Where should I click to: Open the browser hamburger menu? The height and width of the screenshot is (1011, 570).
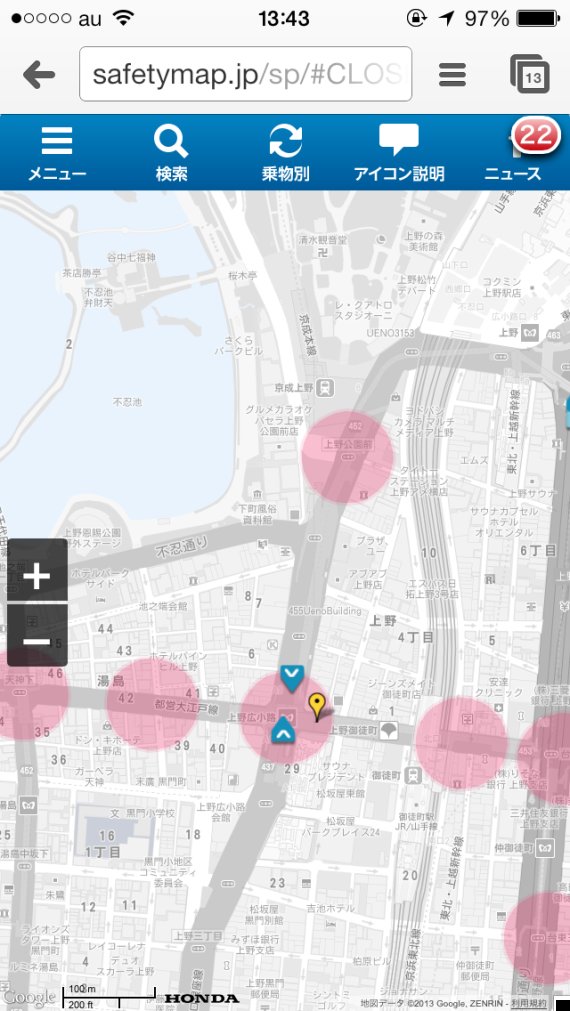coord(452,75)
